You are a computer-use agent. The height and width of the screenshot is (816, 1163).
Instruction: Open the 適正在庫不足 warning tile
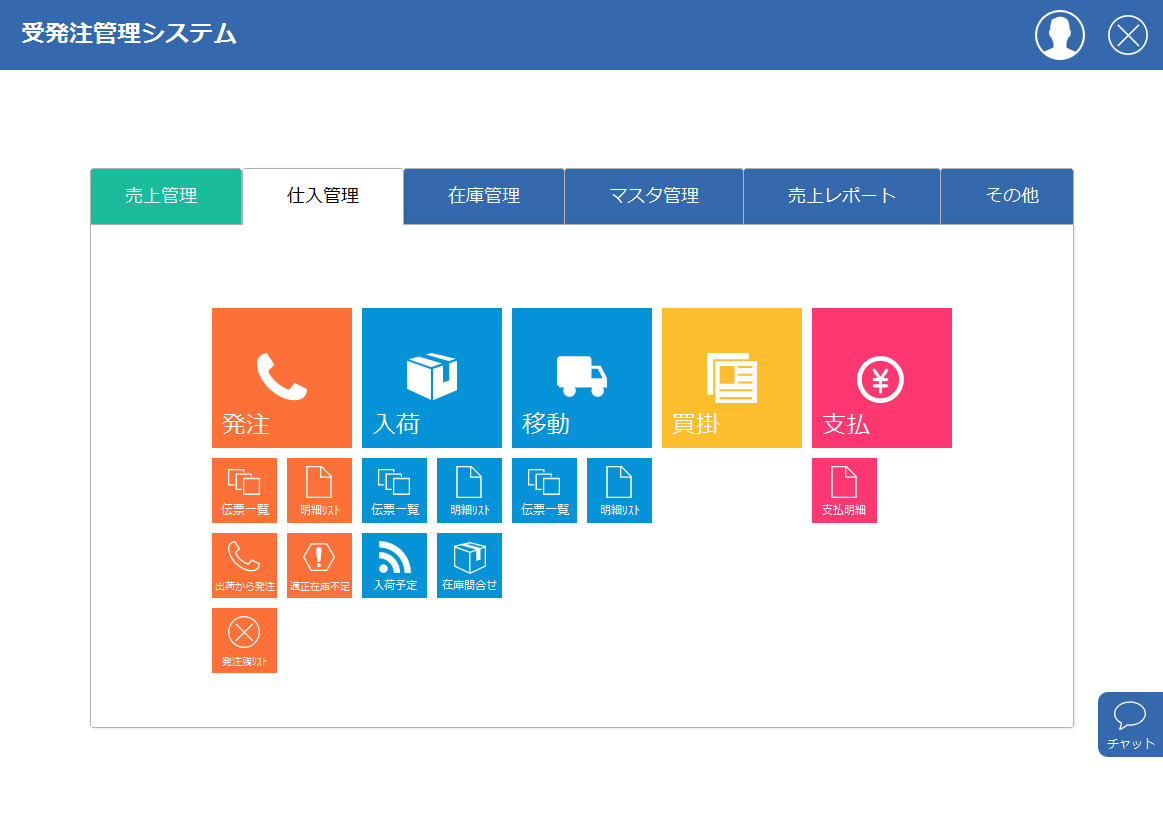320,565
